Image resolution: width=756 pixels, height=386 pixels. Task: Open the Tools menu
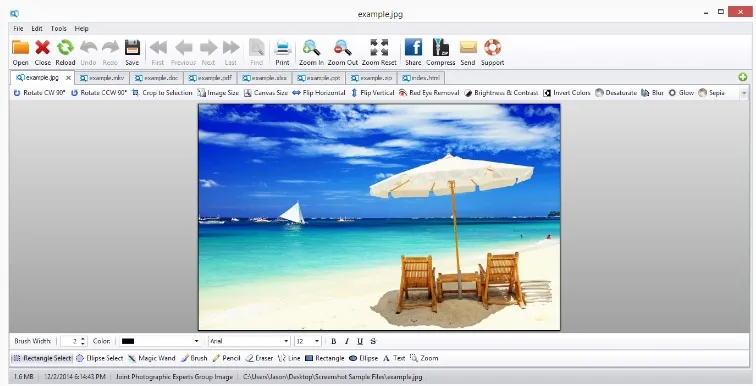[x=59, y=28]
